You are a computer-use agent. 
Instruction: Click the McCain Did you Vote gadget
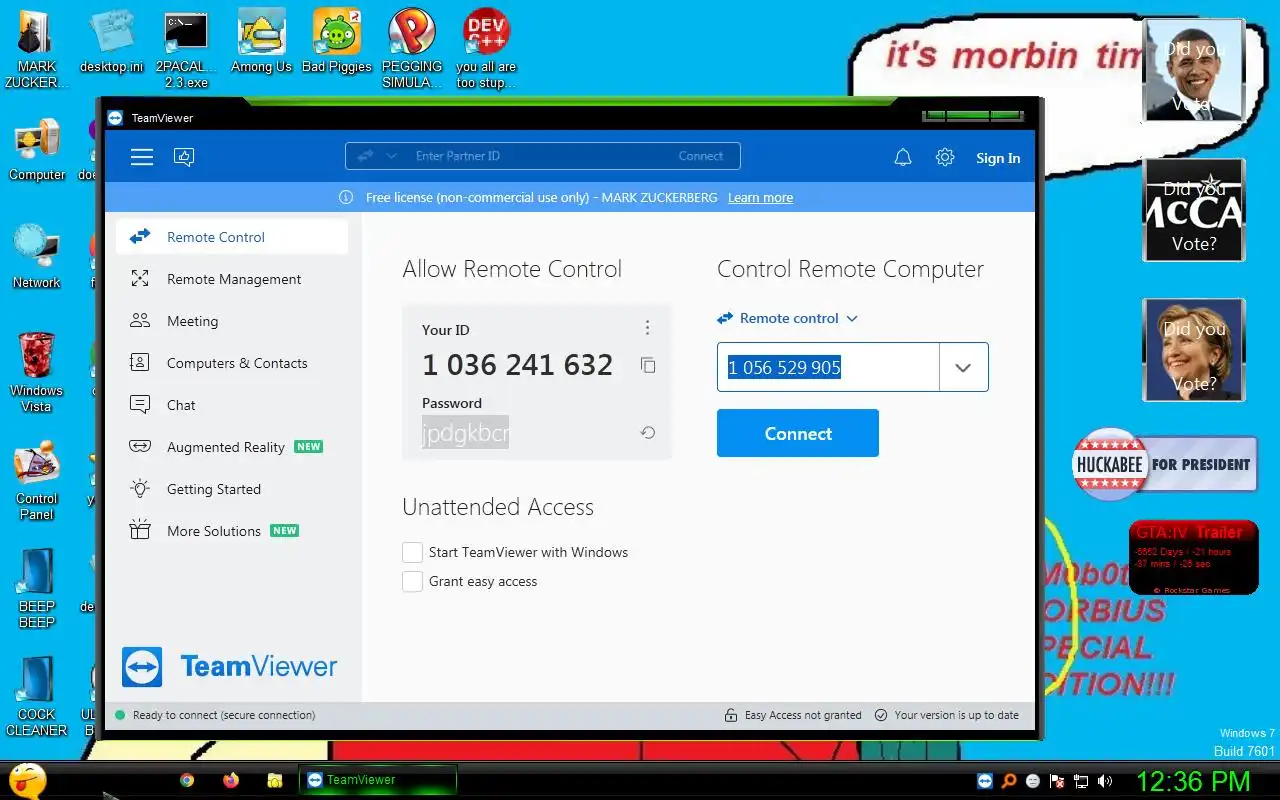pyautogui.click(x=1194, y=210)
